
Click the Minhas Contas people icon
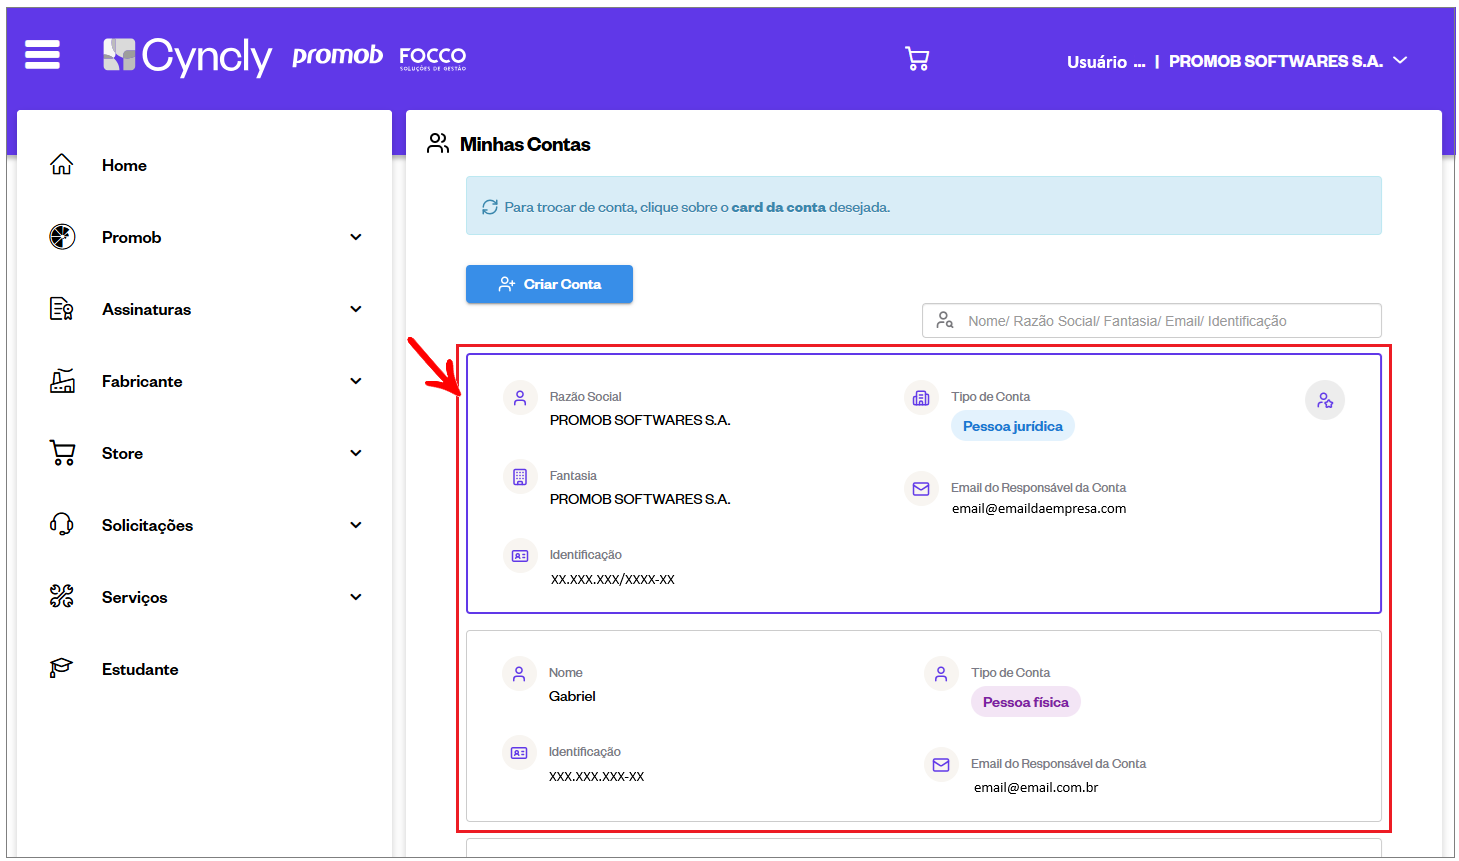click(438, 144)
